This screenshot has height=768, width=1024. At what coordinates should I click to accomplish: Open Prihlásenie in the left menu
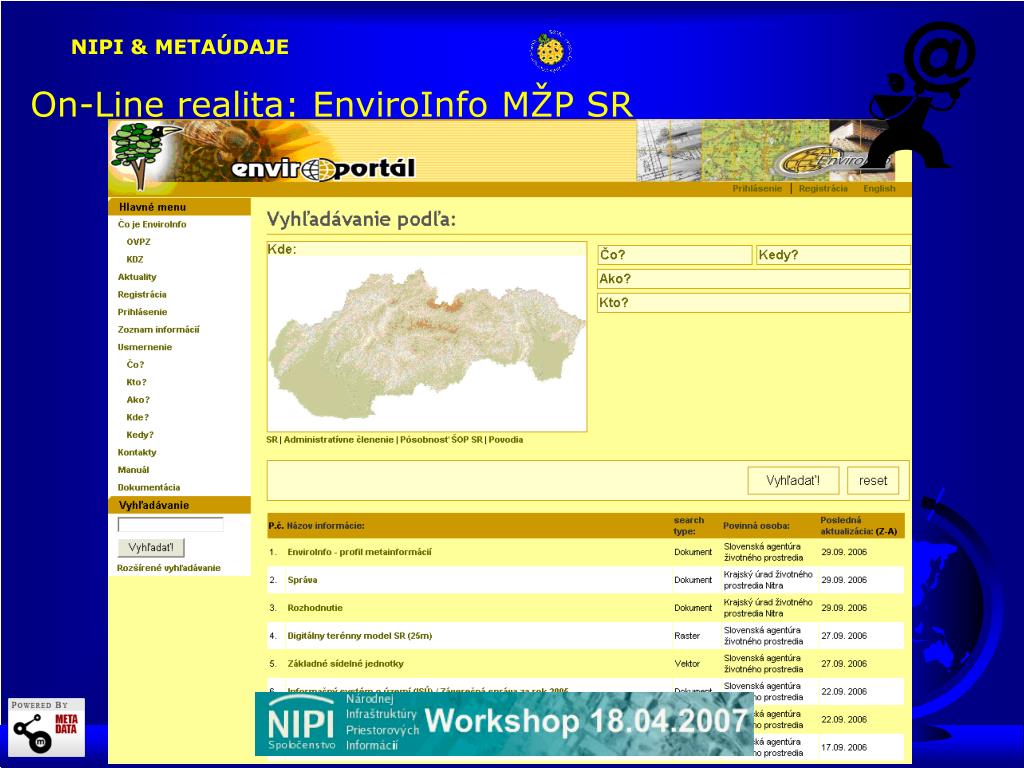click(x=142, y=312)
